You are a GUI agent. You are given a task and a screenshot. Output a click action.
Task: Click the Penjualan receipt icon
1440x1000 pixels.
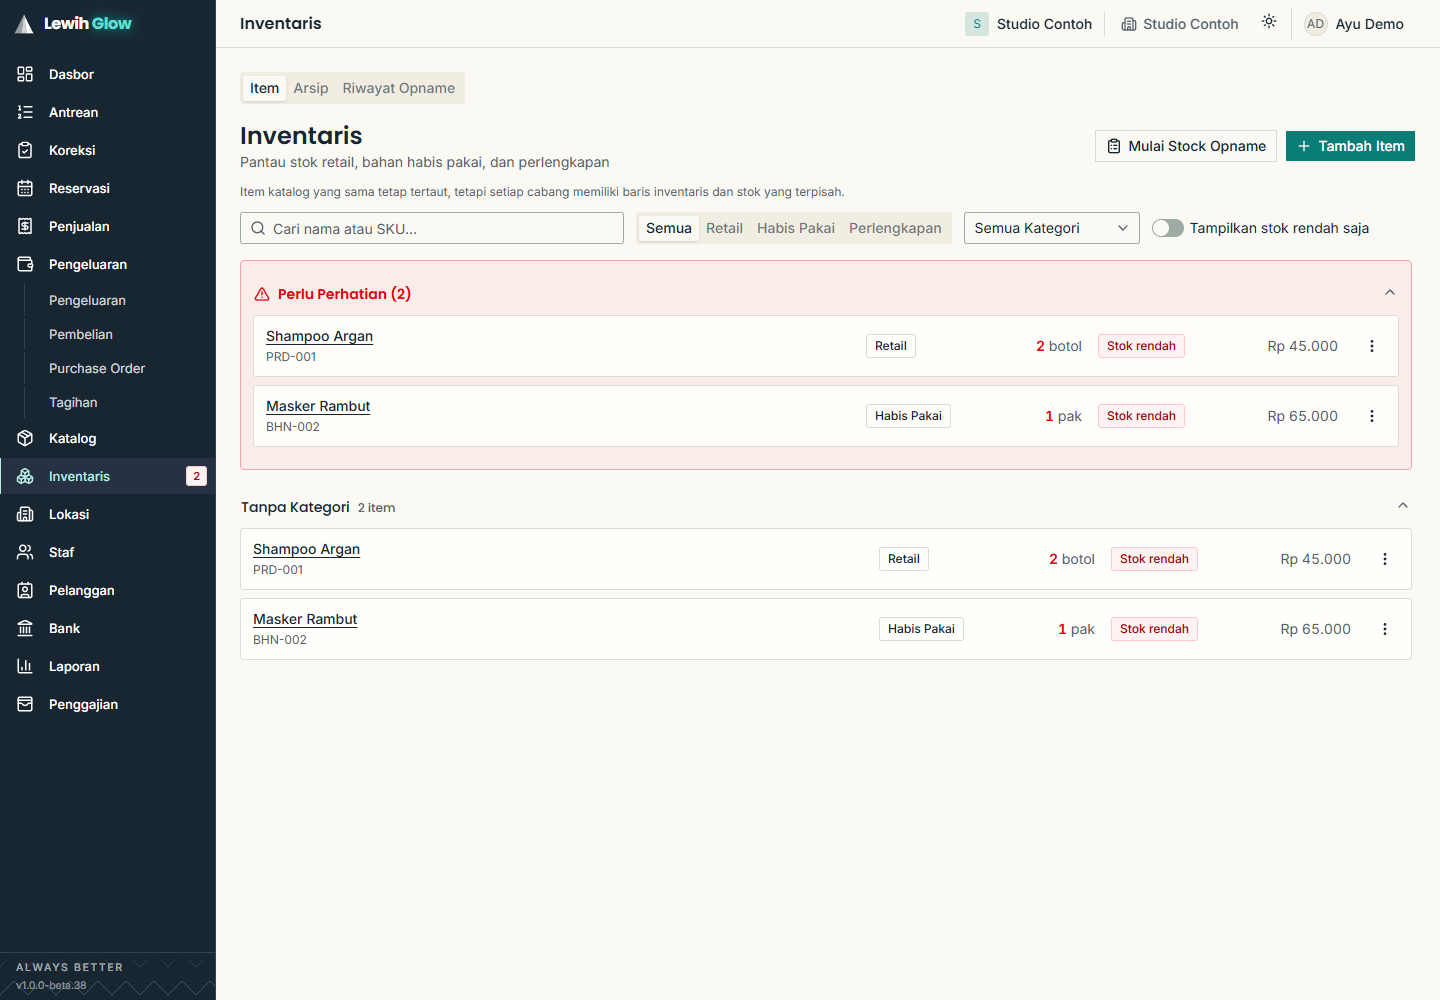[x=25, y=226]
